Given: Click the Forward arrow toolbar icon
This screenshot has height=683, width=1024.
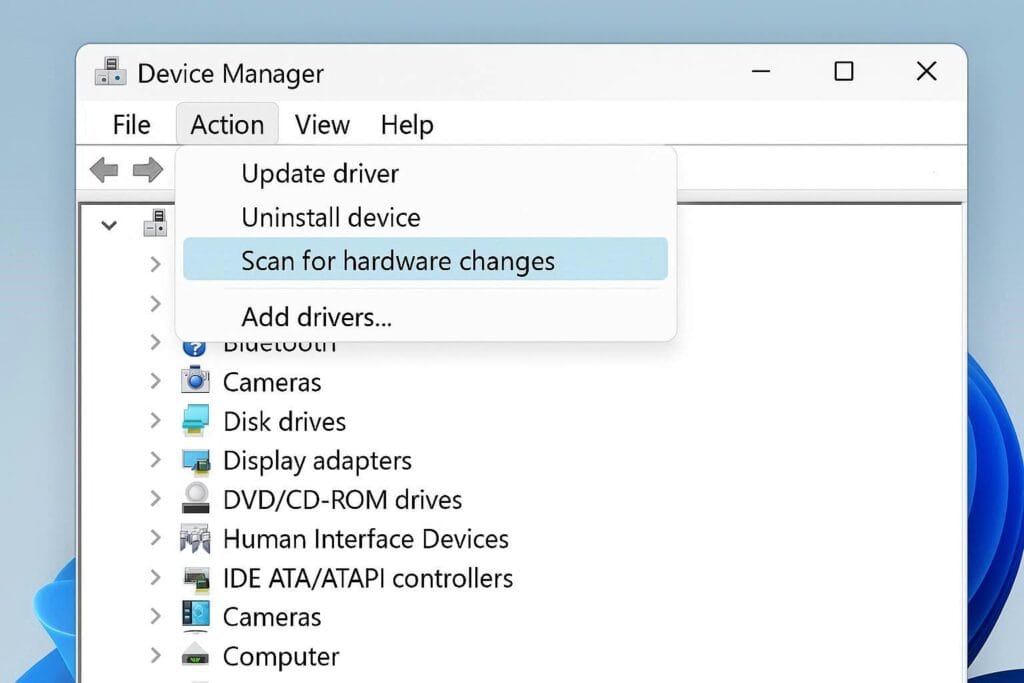Looking at the screenshot, I should click(147, 170).
